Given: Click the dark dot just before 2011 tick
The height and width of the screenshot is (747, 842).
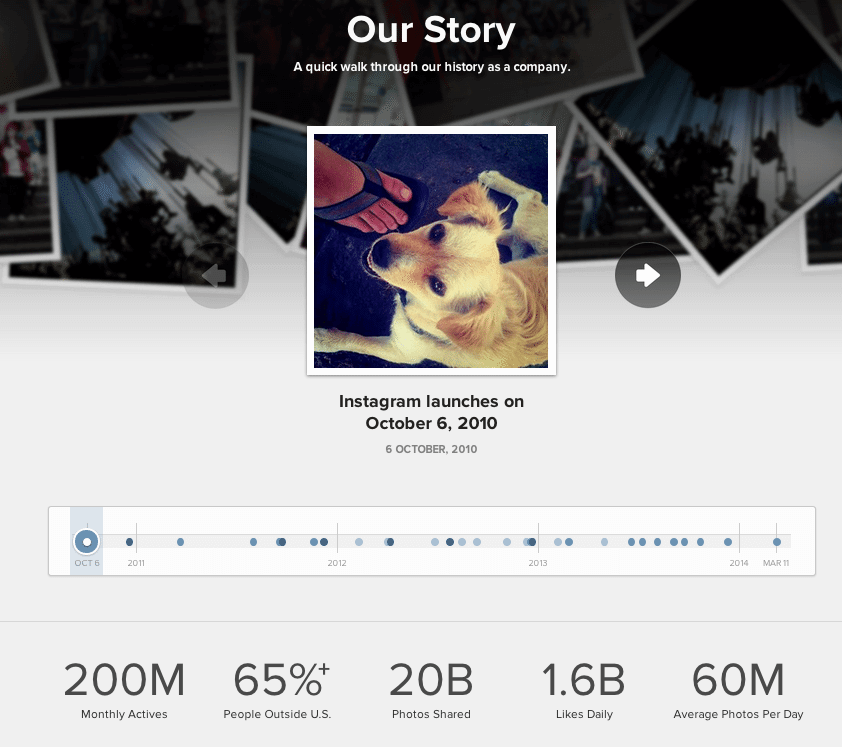Looking at the screenshot, I should tap(129, 542).
